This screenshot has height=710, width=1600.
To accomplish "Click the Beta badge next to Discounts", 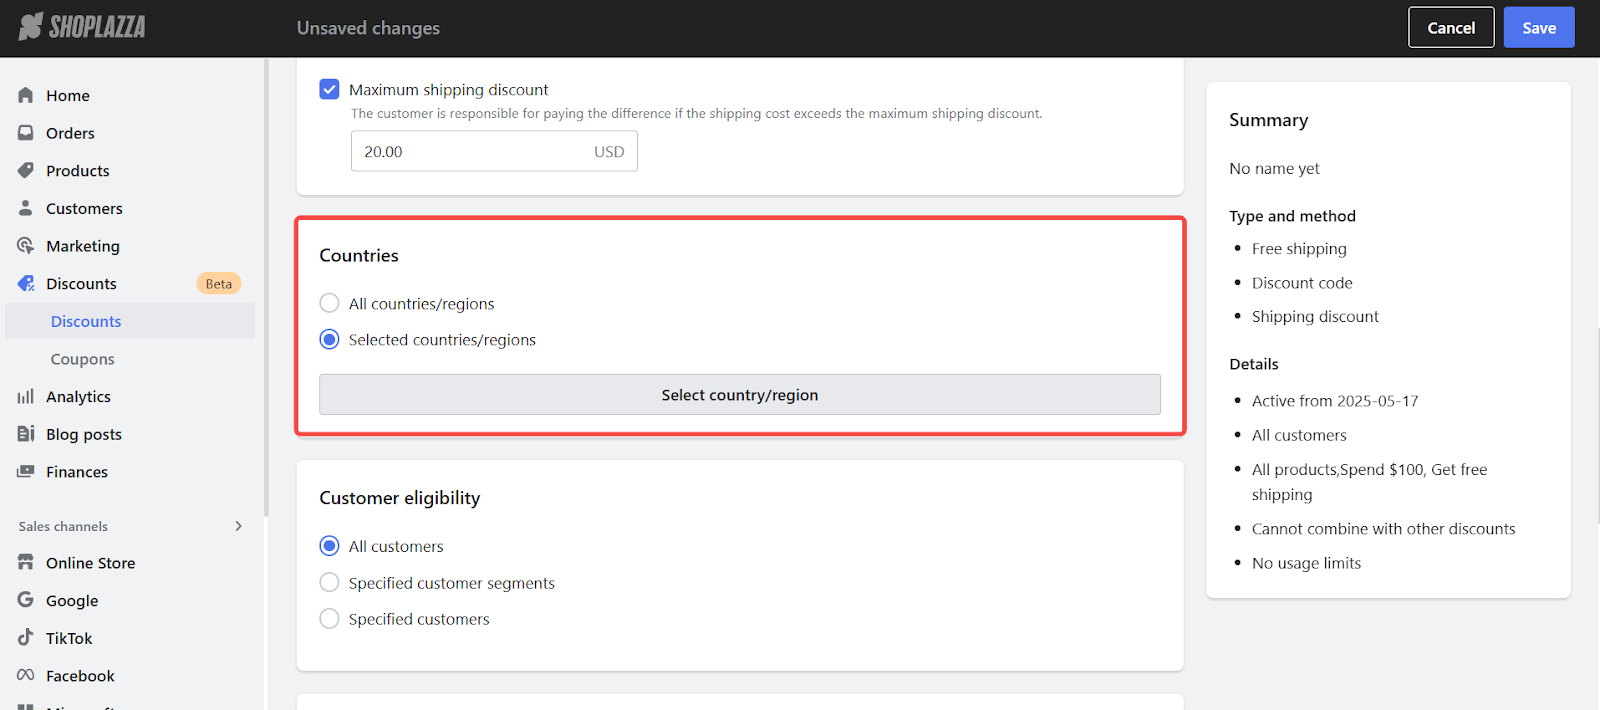I will [x=219, y=284].
